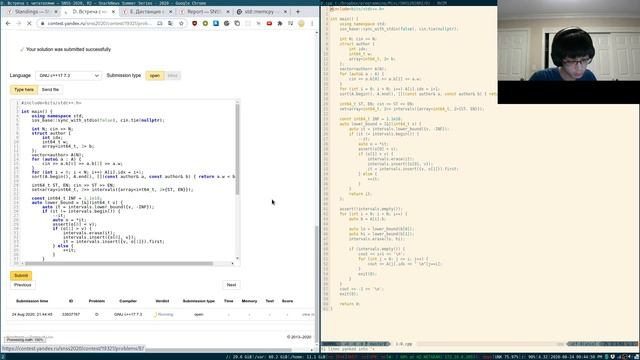Open the green circle extension icon
Image resolution: width=640 pixels, height=360 pixels.
click(x=205, y=24)
